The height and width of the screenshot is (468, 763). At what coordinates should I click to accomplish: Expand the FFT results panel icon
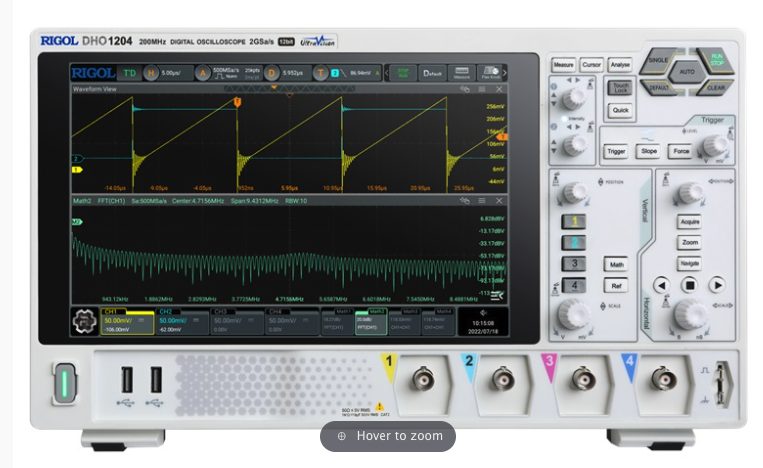pyautogui.click(x=497, y=295)
